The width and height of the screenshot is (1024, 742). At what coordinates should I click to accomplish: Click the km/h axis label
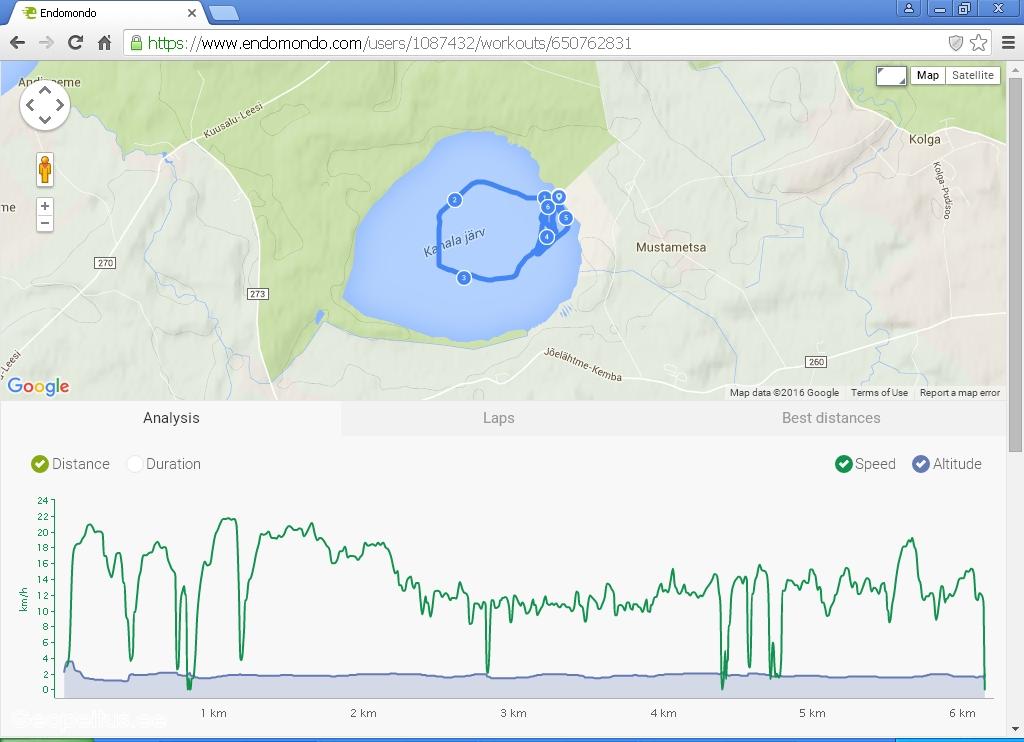(24, 599)
